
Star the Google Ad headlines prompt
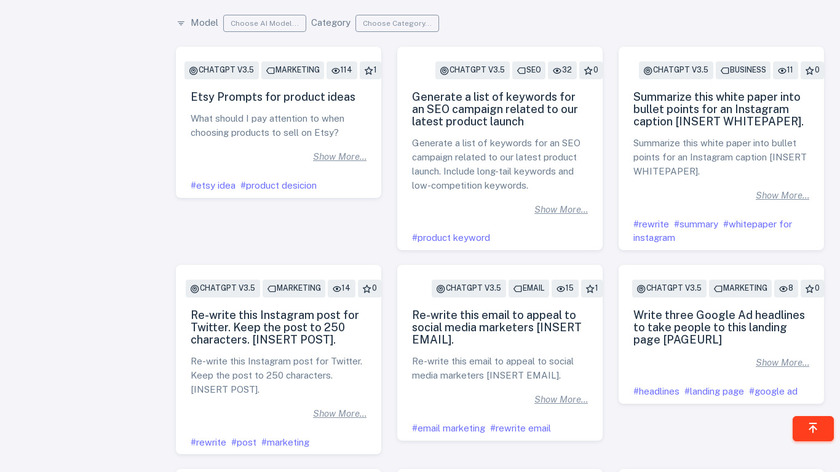pos(810,288)
